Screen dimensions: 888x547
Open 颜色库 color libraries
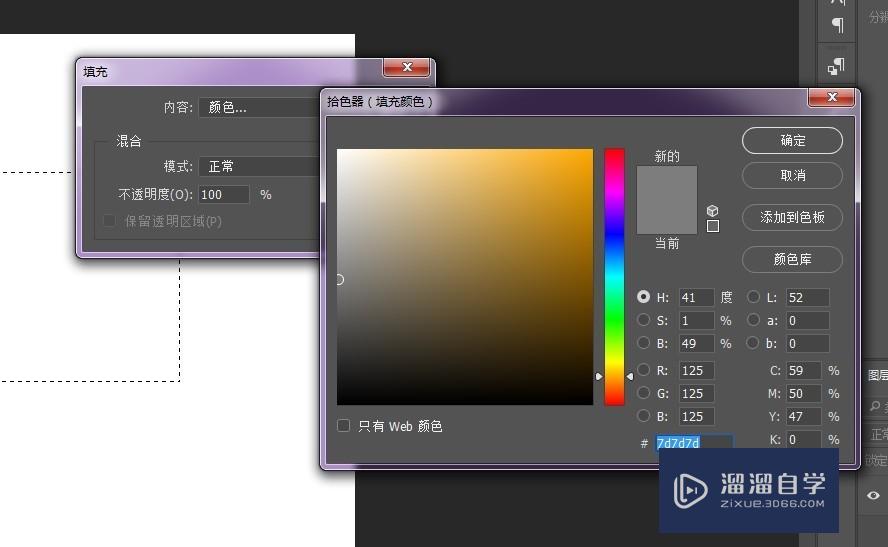tap(792, 259)
